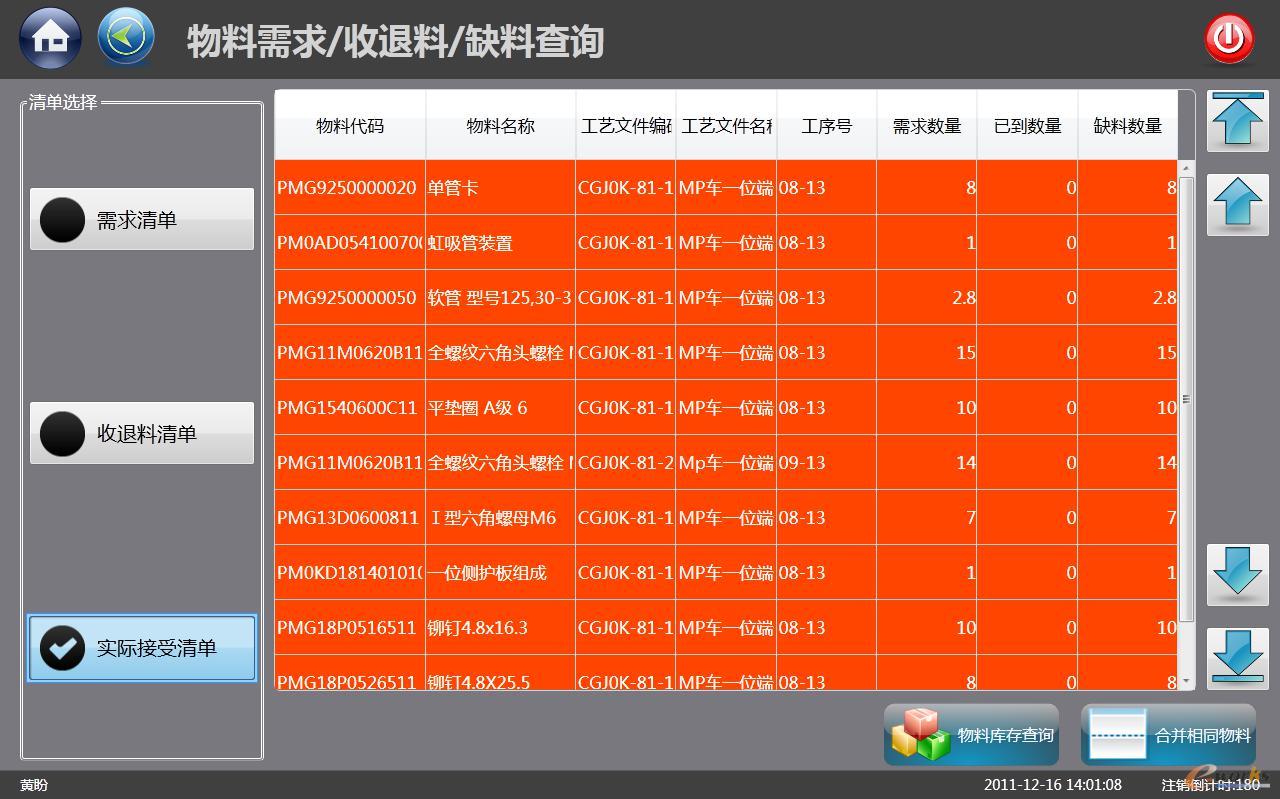Click the back navigation arrow icon
This screenshot has height=799, width=1280.
click(125, 37)
